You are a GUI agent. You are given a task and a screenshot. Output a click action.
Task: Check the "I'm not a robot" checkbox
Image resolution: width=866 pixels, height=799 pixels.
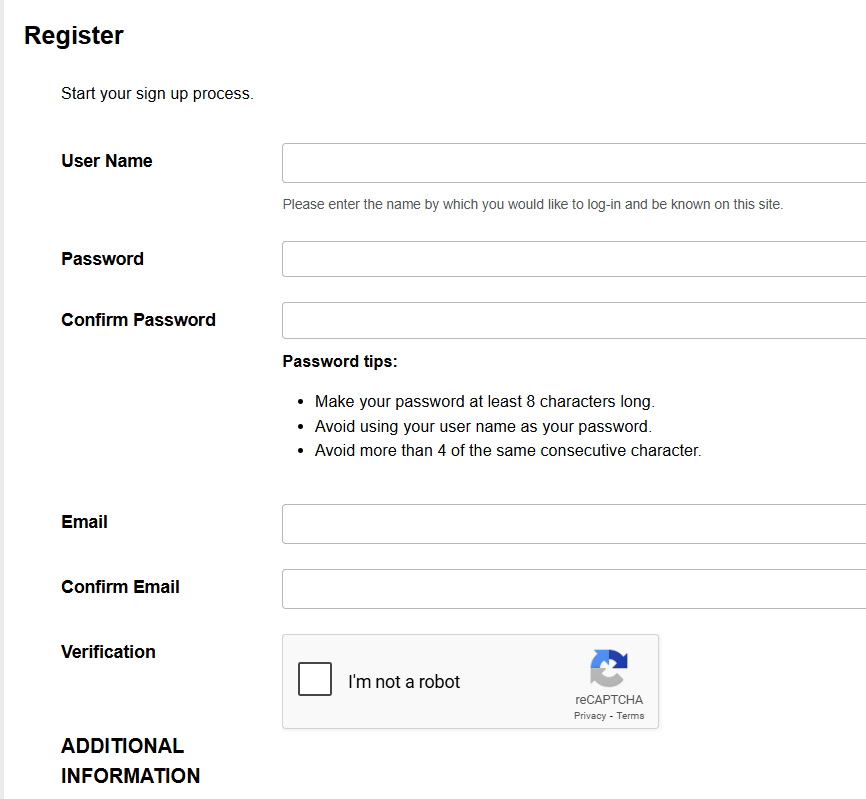(x=315, y=680)
